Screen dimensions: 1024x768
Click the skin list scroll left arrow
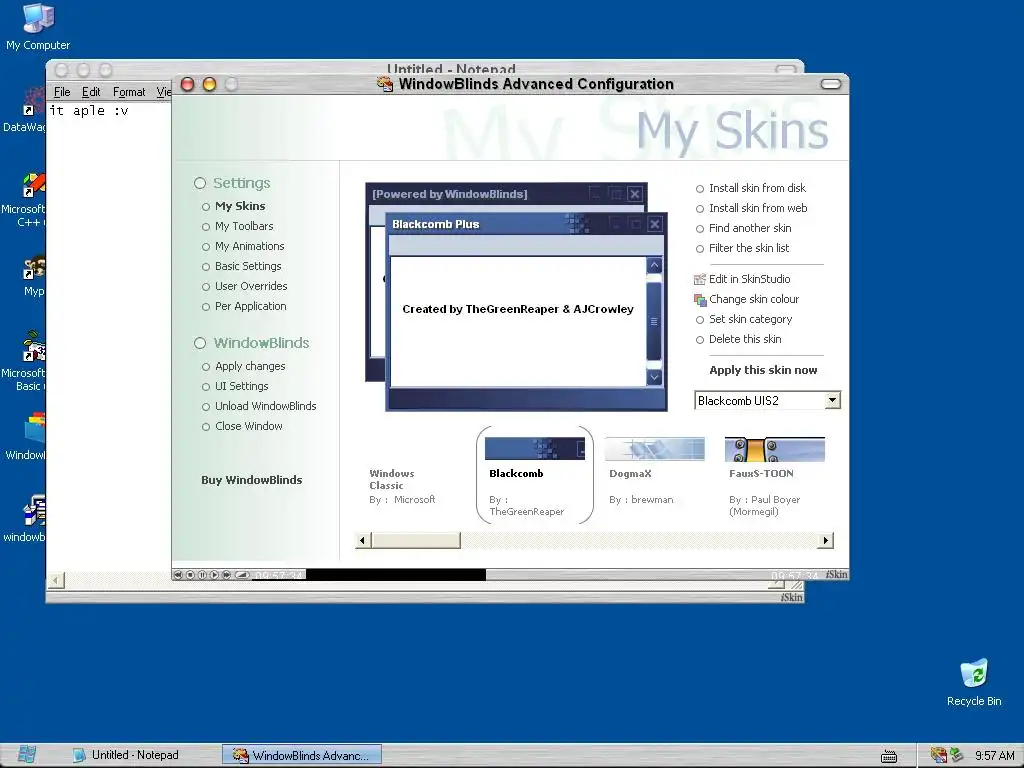tap(363, 540)
